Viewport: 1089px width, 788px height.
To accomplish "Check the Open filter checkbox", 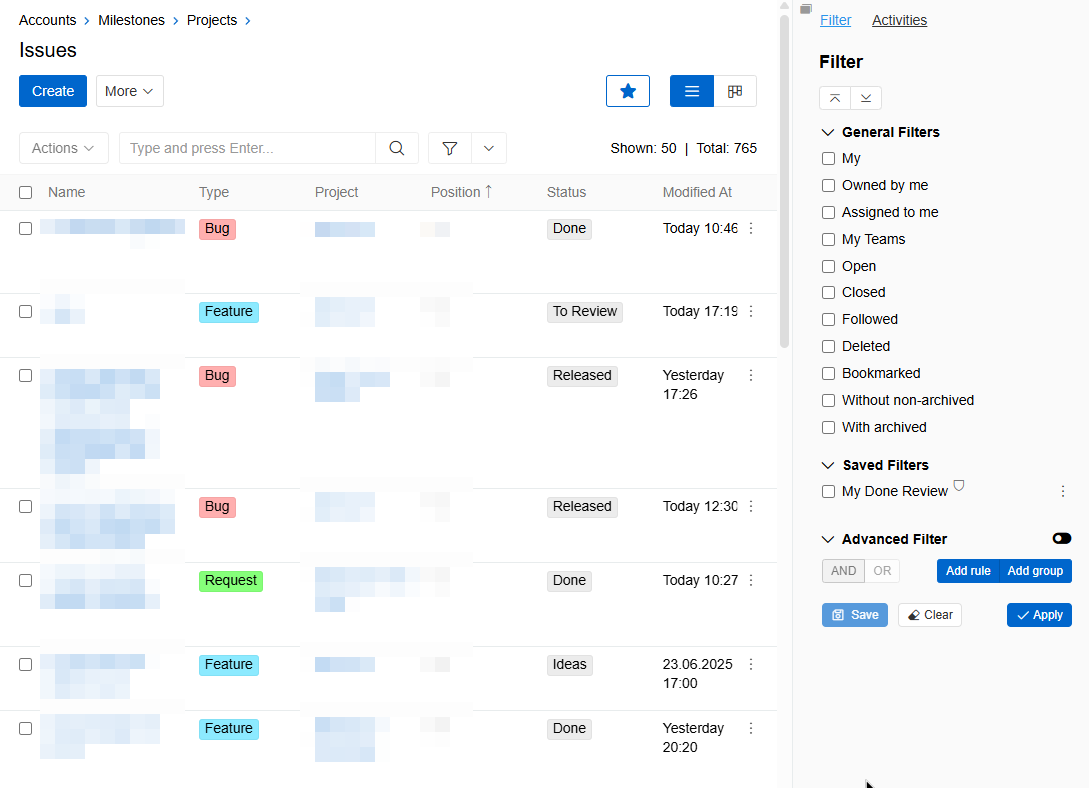I will pos(828,267).
